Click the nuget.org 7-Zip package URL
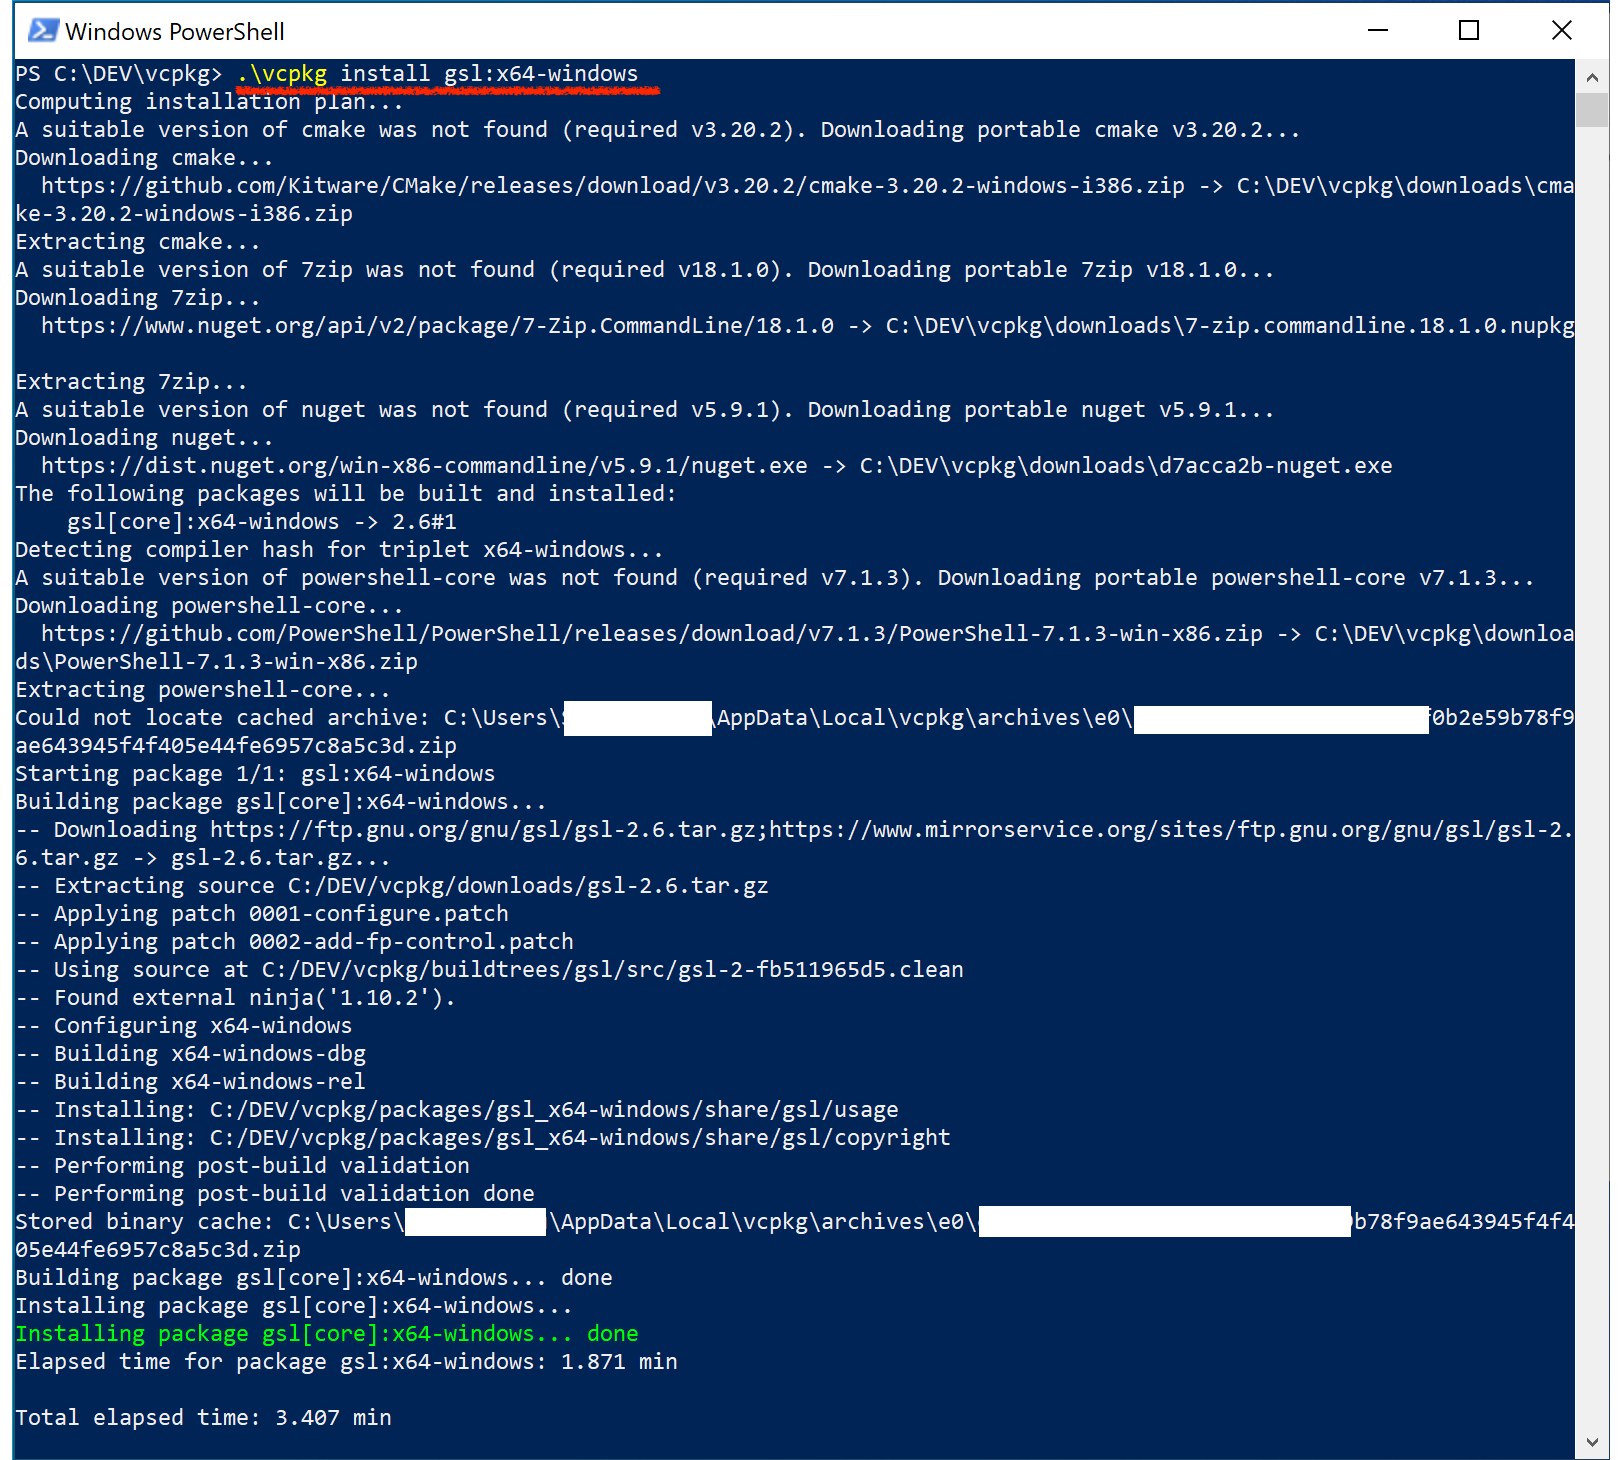The width and height of the screenshot is (1621, 1460). coord(437,326)
